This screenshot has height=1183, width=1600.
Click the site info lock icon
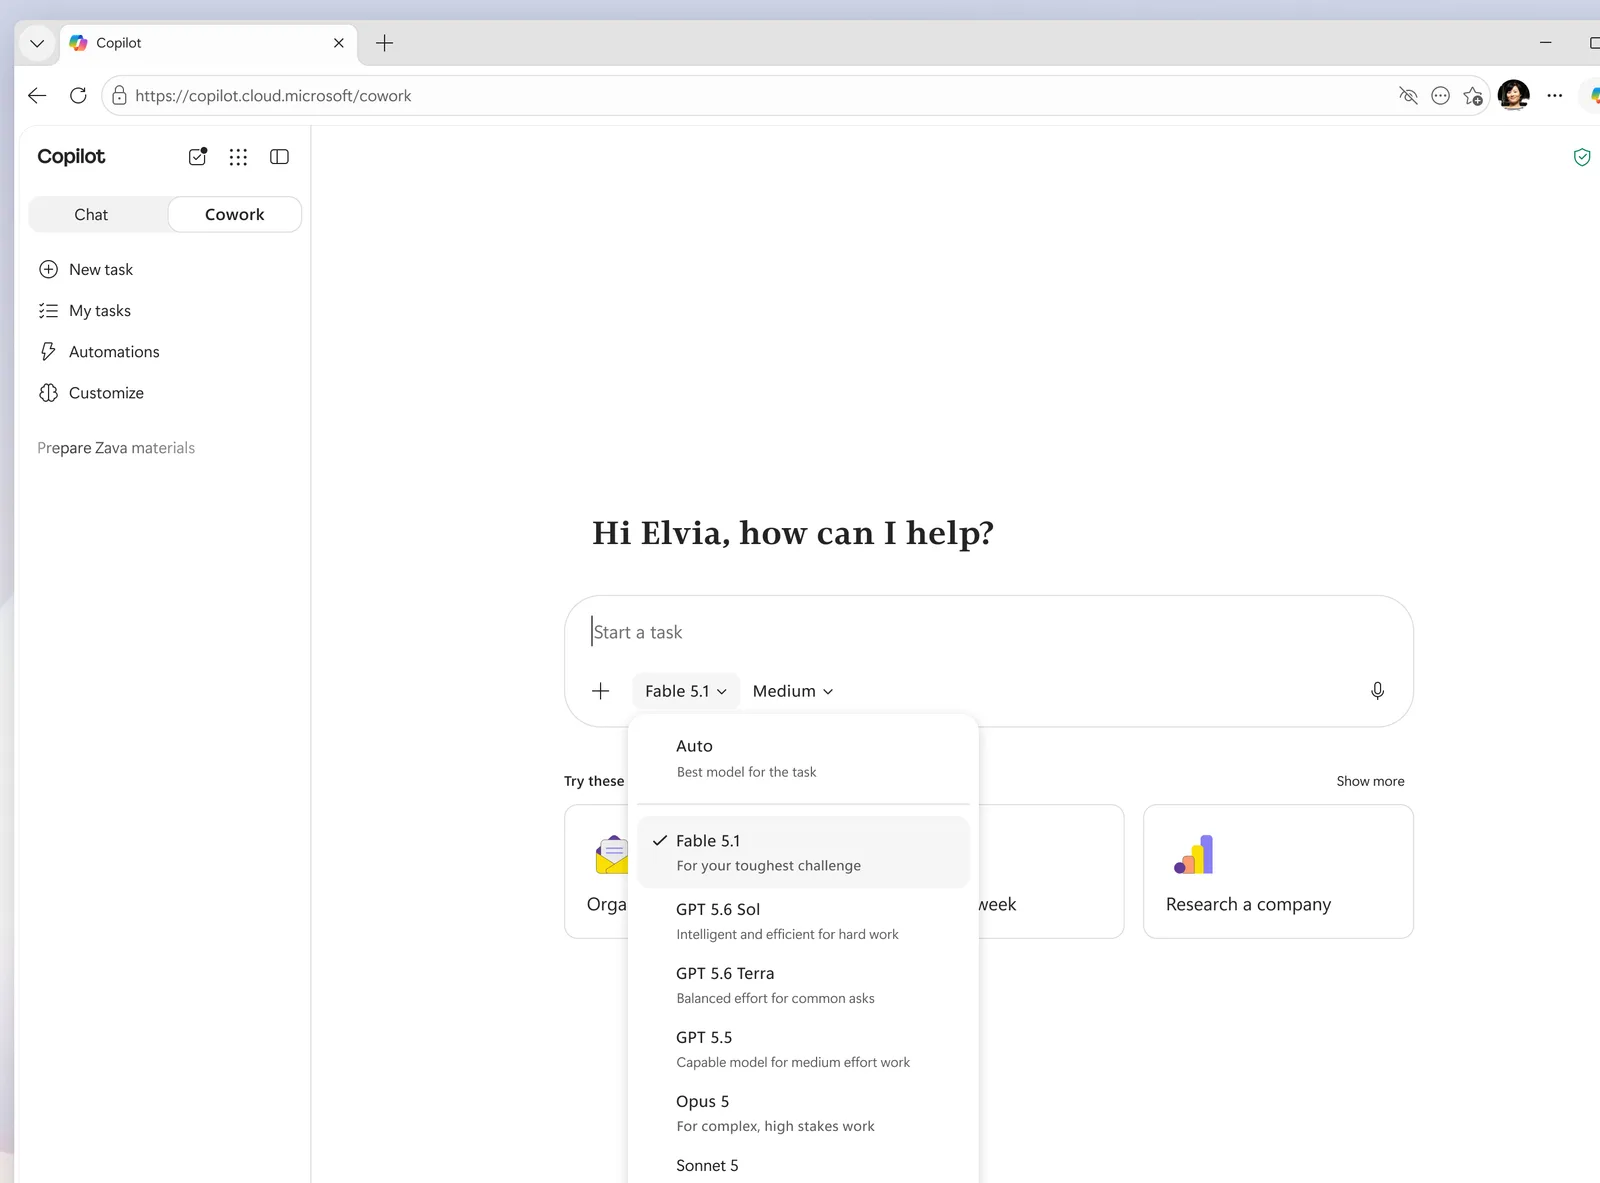[x=119, y=96]
